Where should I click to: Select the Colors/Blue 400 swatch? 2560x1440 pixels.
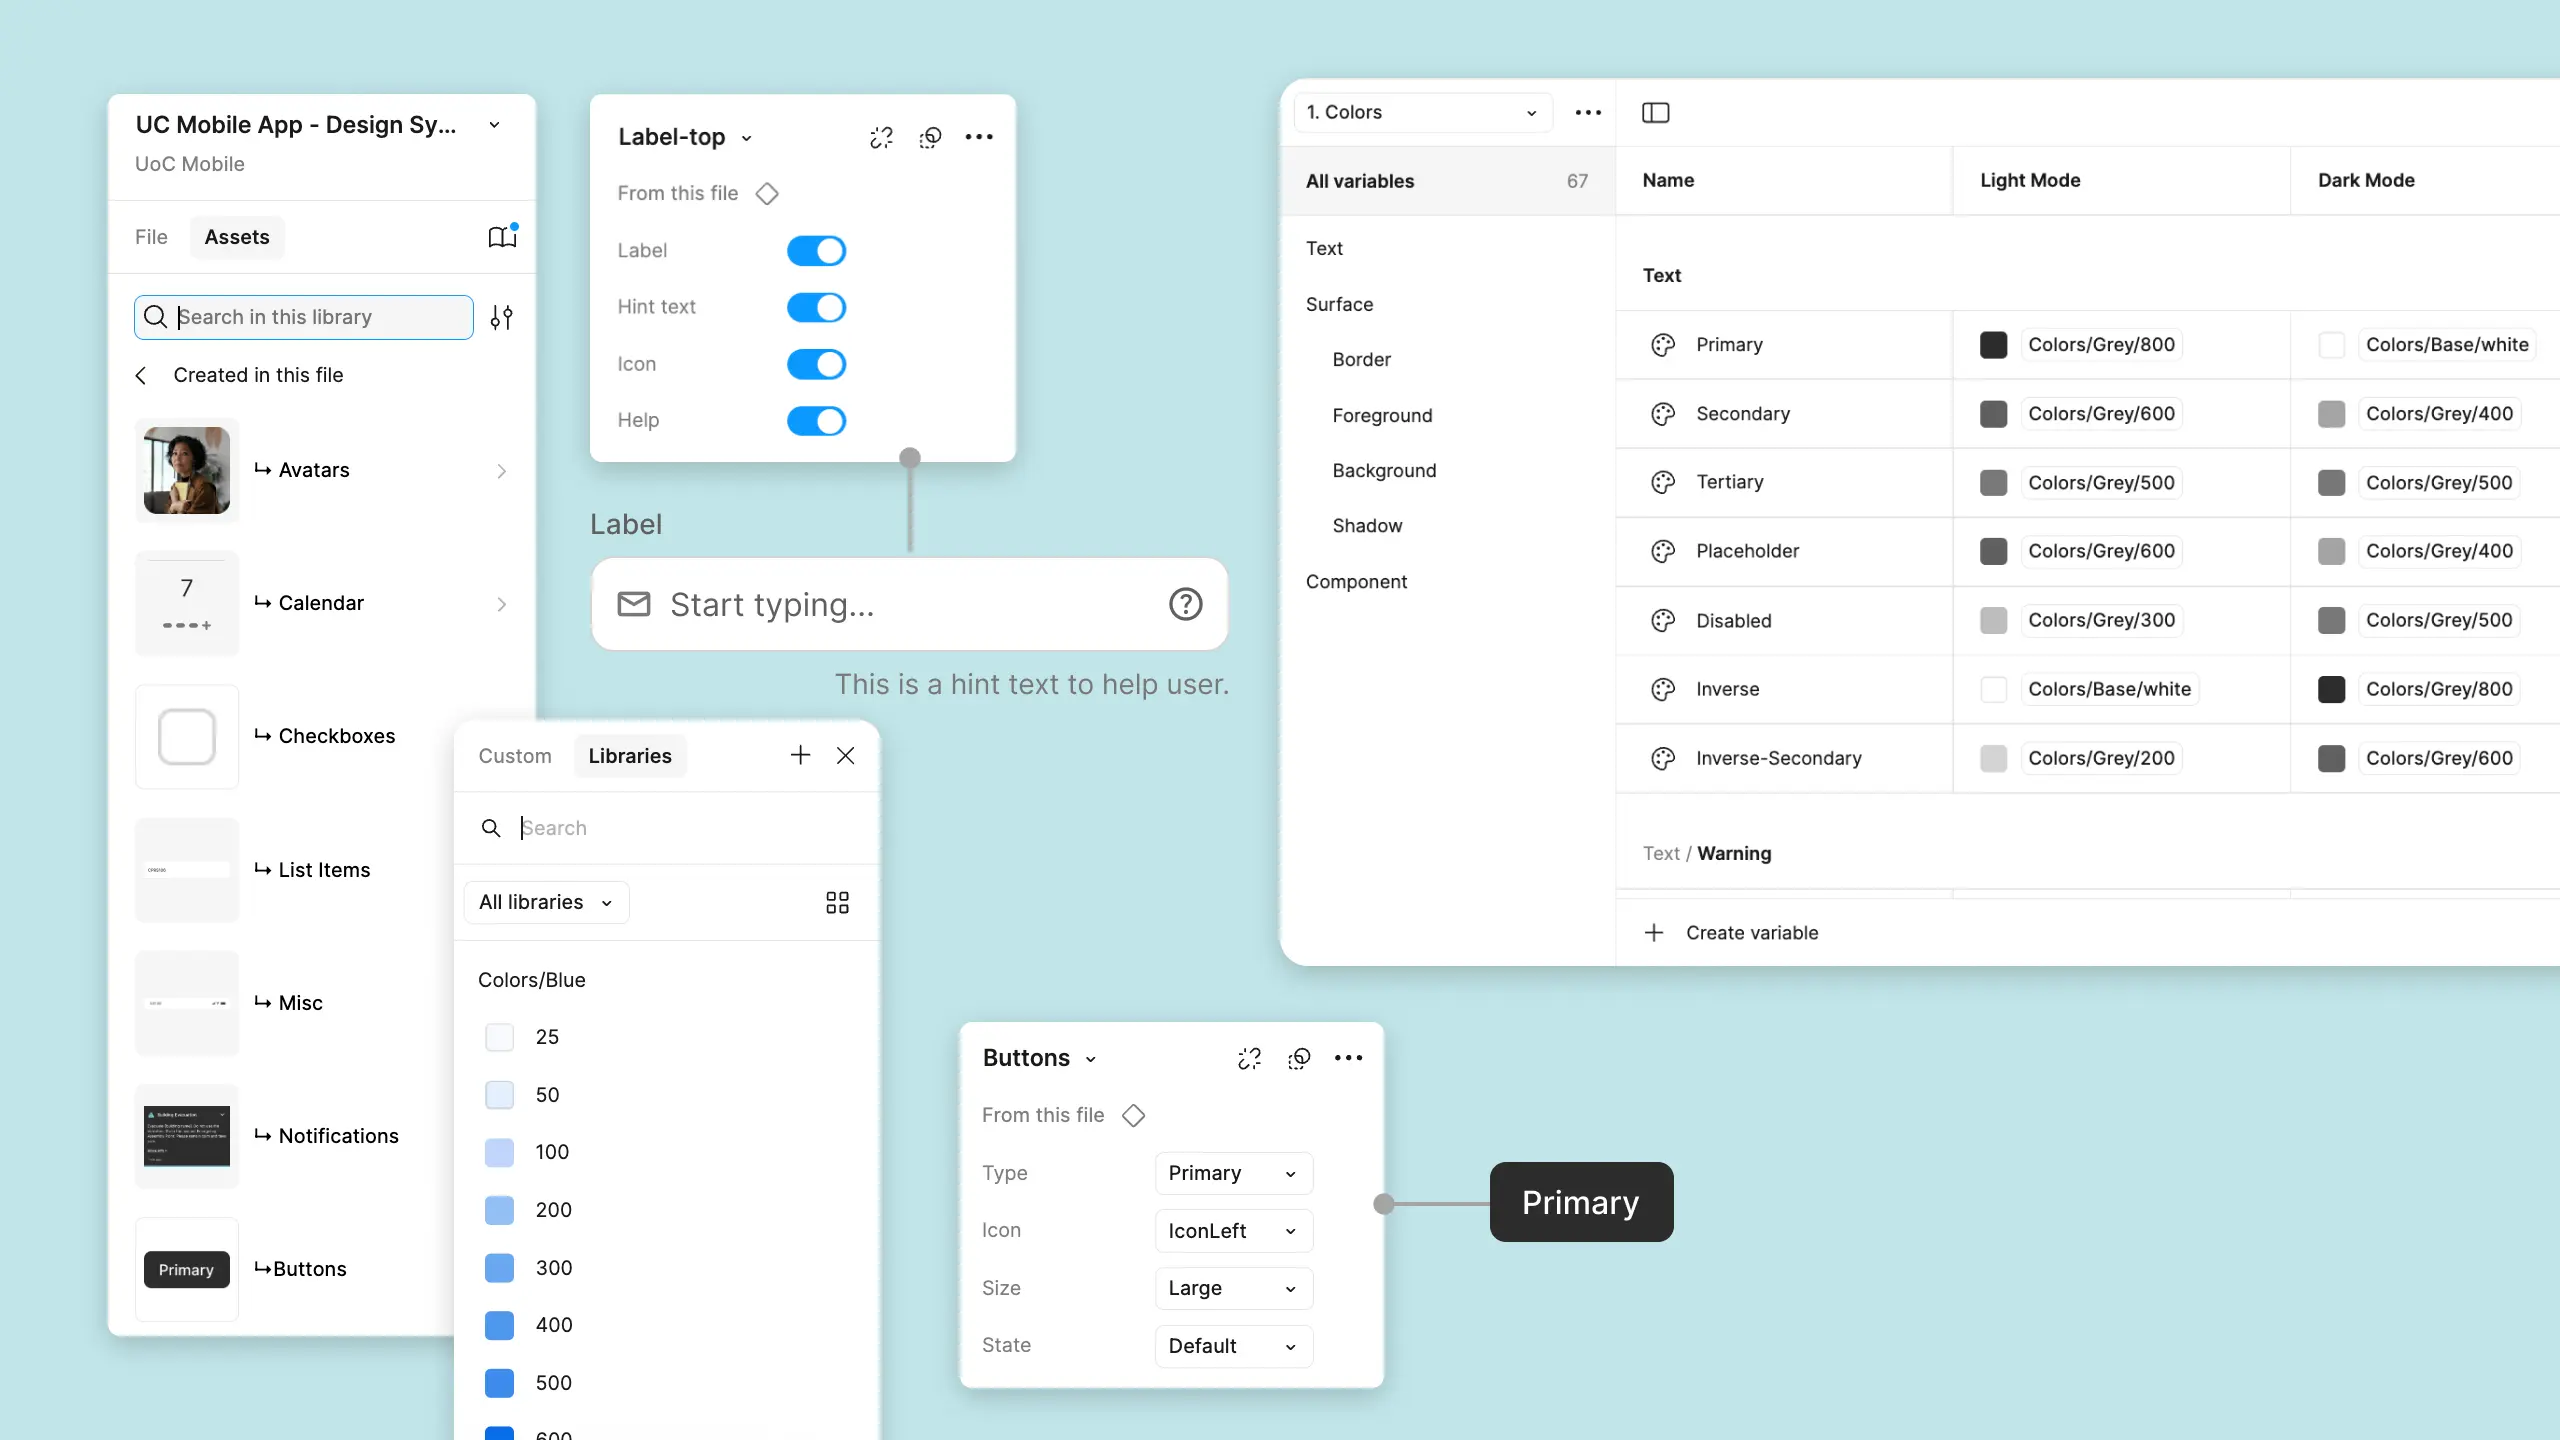coord(499,1325)
